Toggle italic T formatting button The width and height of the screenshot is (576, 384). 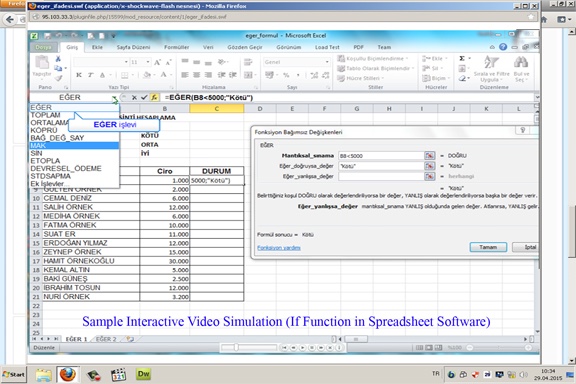90,75
